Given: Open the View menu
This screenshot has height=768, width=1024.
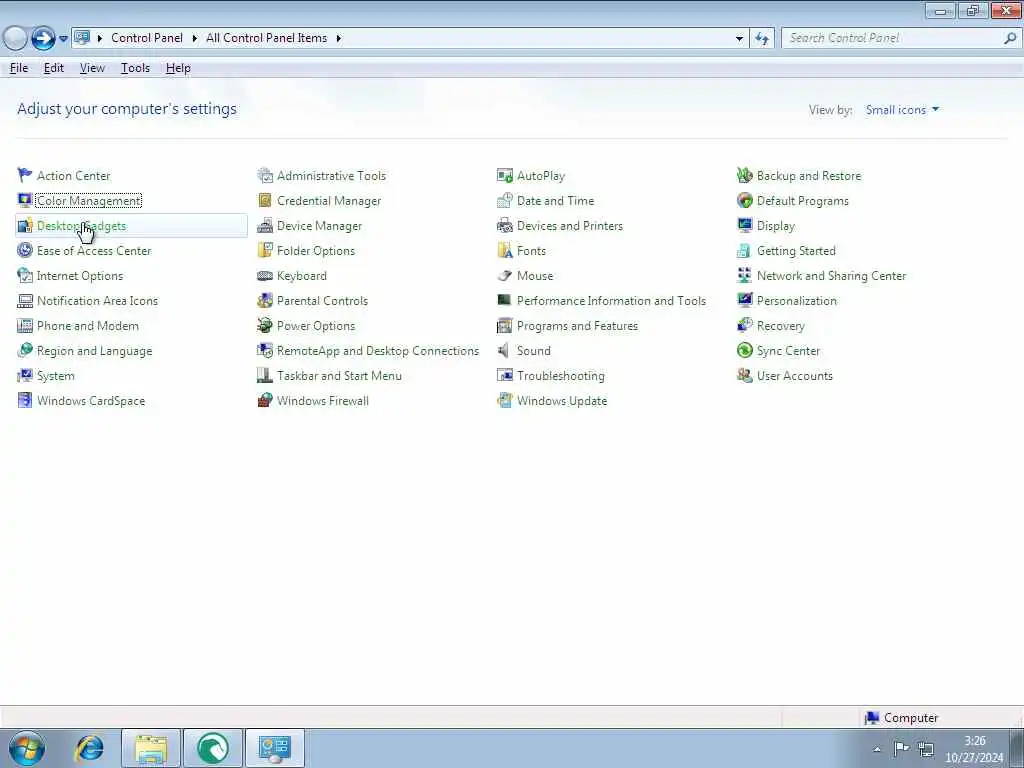Looking at the screenshot, I should tap(92, 68).
